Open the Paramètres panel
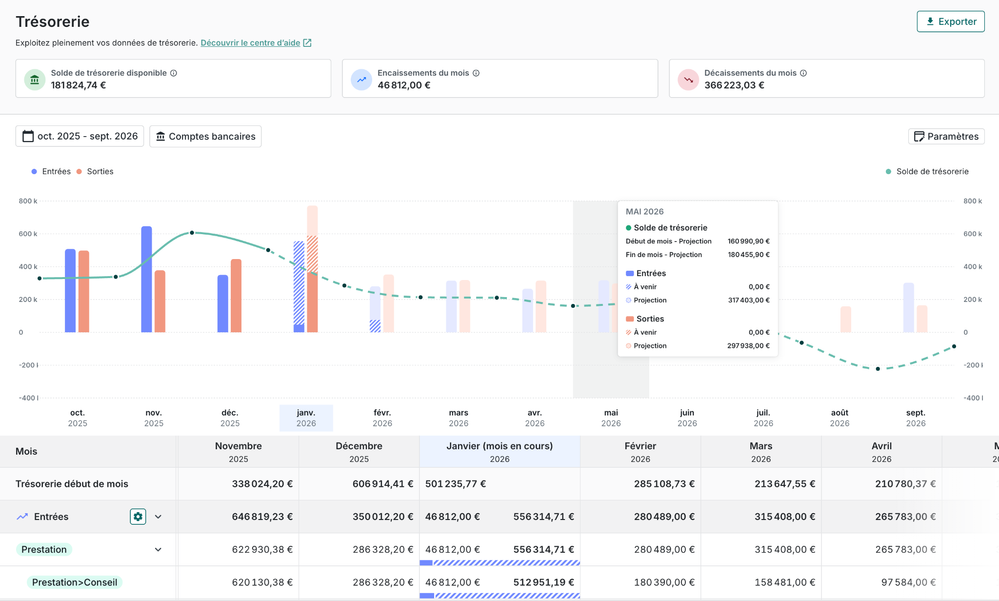Screen dimensions: 999x601 point(945,136)
